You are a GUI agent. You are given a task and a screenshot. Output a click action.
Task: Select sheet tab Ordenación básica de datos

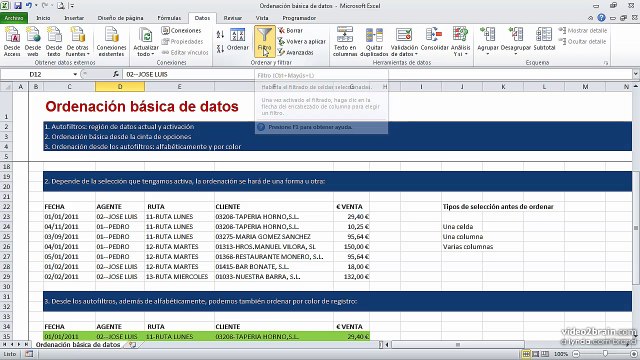78,344
